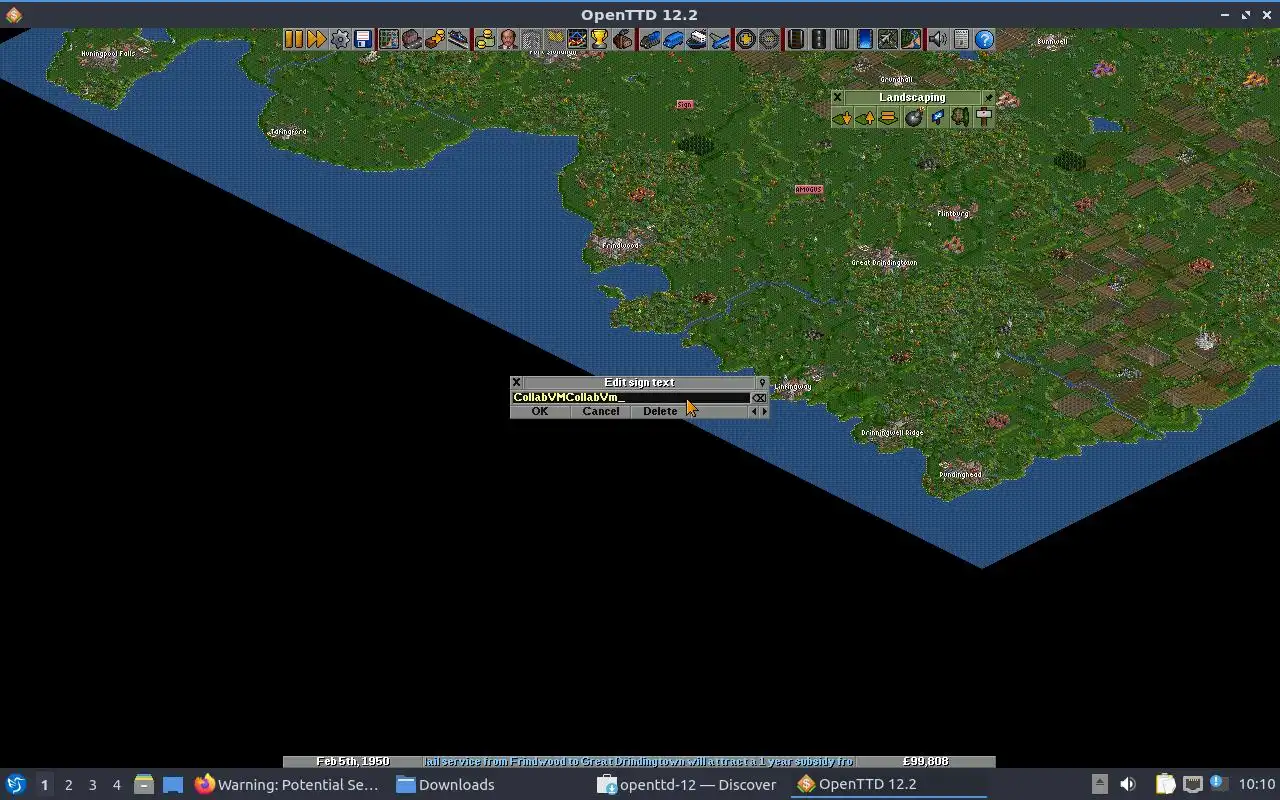1280x800 pixels.
Task: Open the road construction toolbar icon
Action: tap(819, 39)
